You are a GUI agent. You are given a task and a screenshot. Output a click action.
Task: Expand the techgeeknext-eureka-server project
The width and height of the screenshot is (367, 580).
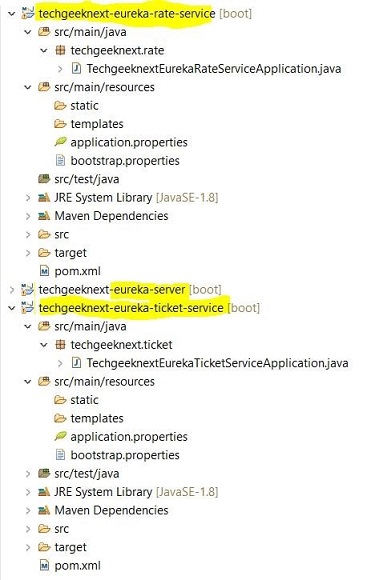point(12,290)
